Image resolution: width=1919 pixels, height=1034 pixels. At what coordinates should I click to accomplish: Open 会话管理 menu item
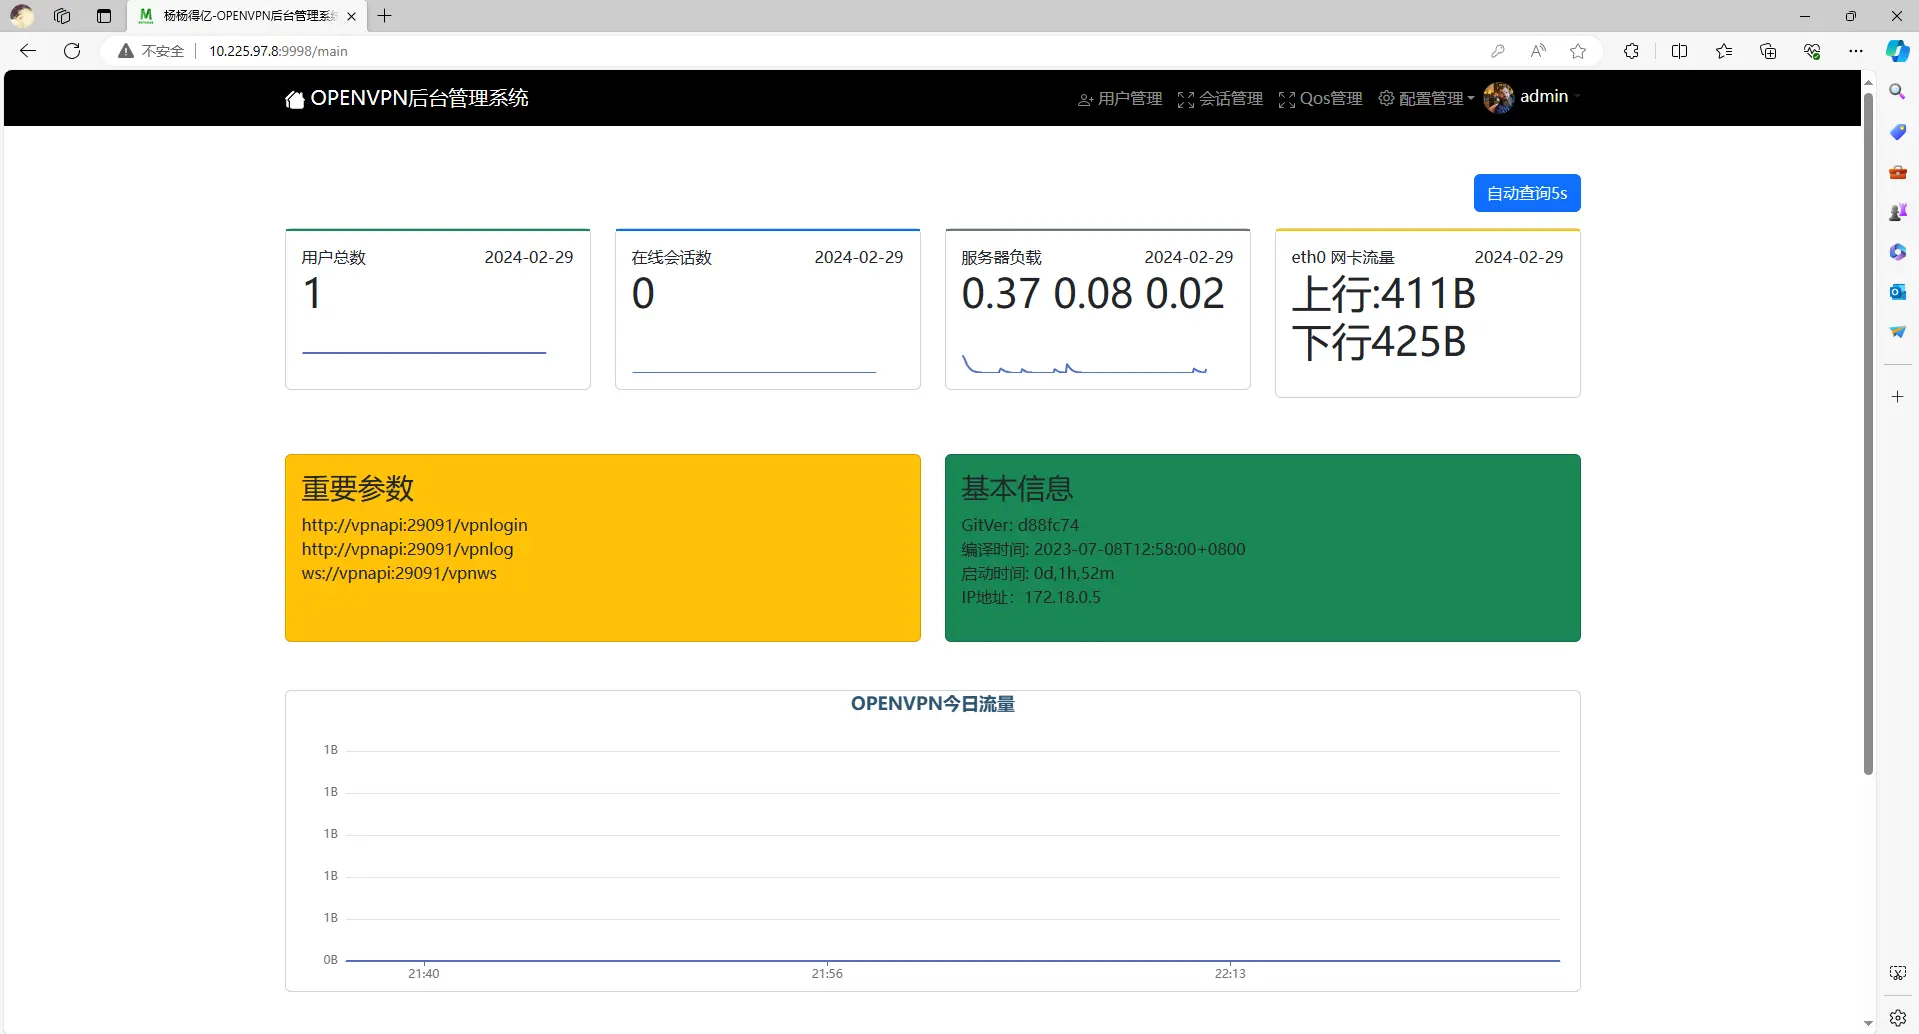point(1220,99)
